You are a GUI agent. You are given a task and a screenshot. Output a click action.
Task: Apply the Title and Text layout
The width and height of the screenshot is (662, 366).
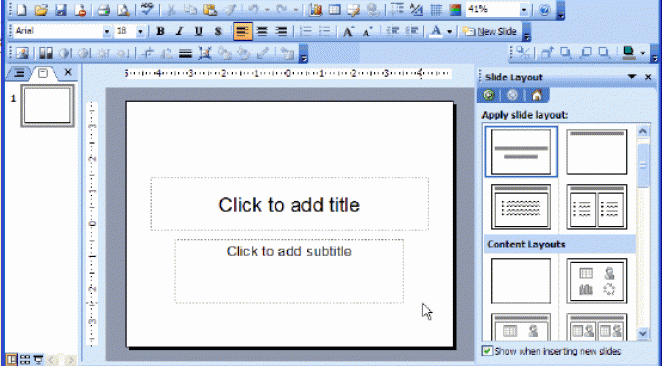[x=521, y=207]
